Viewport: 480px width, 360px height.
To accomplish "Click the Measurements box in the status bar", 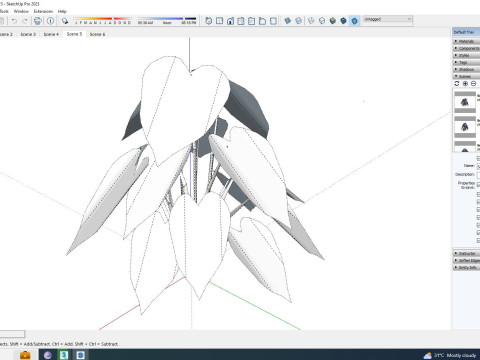I will (12, 334).
